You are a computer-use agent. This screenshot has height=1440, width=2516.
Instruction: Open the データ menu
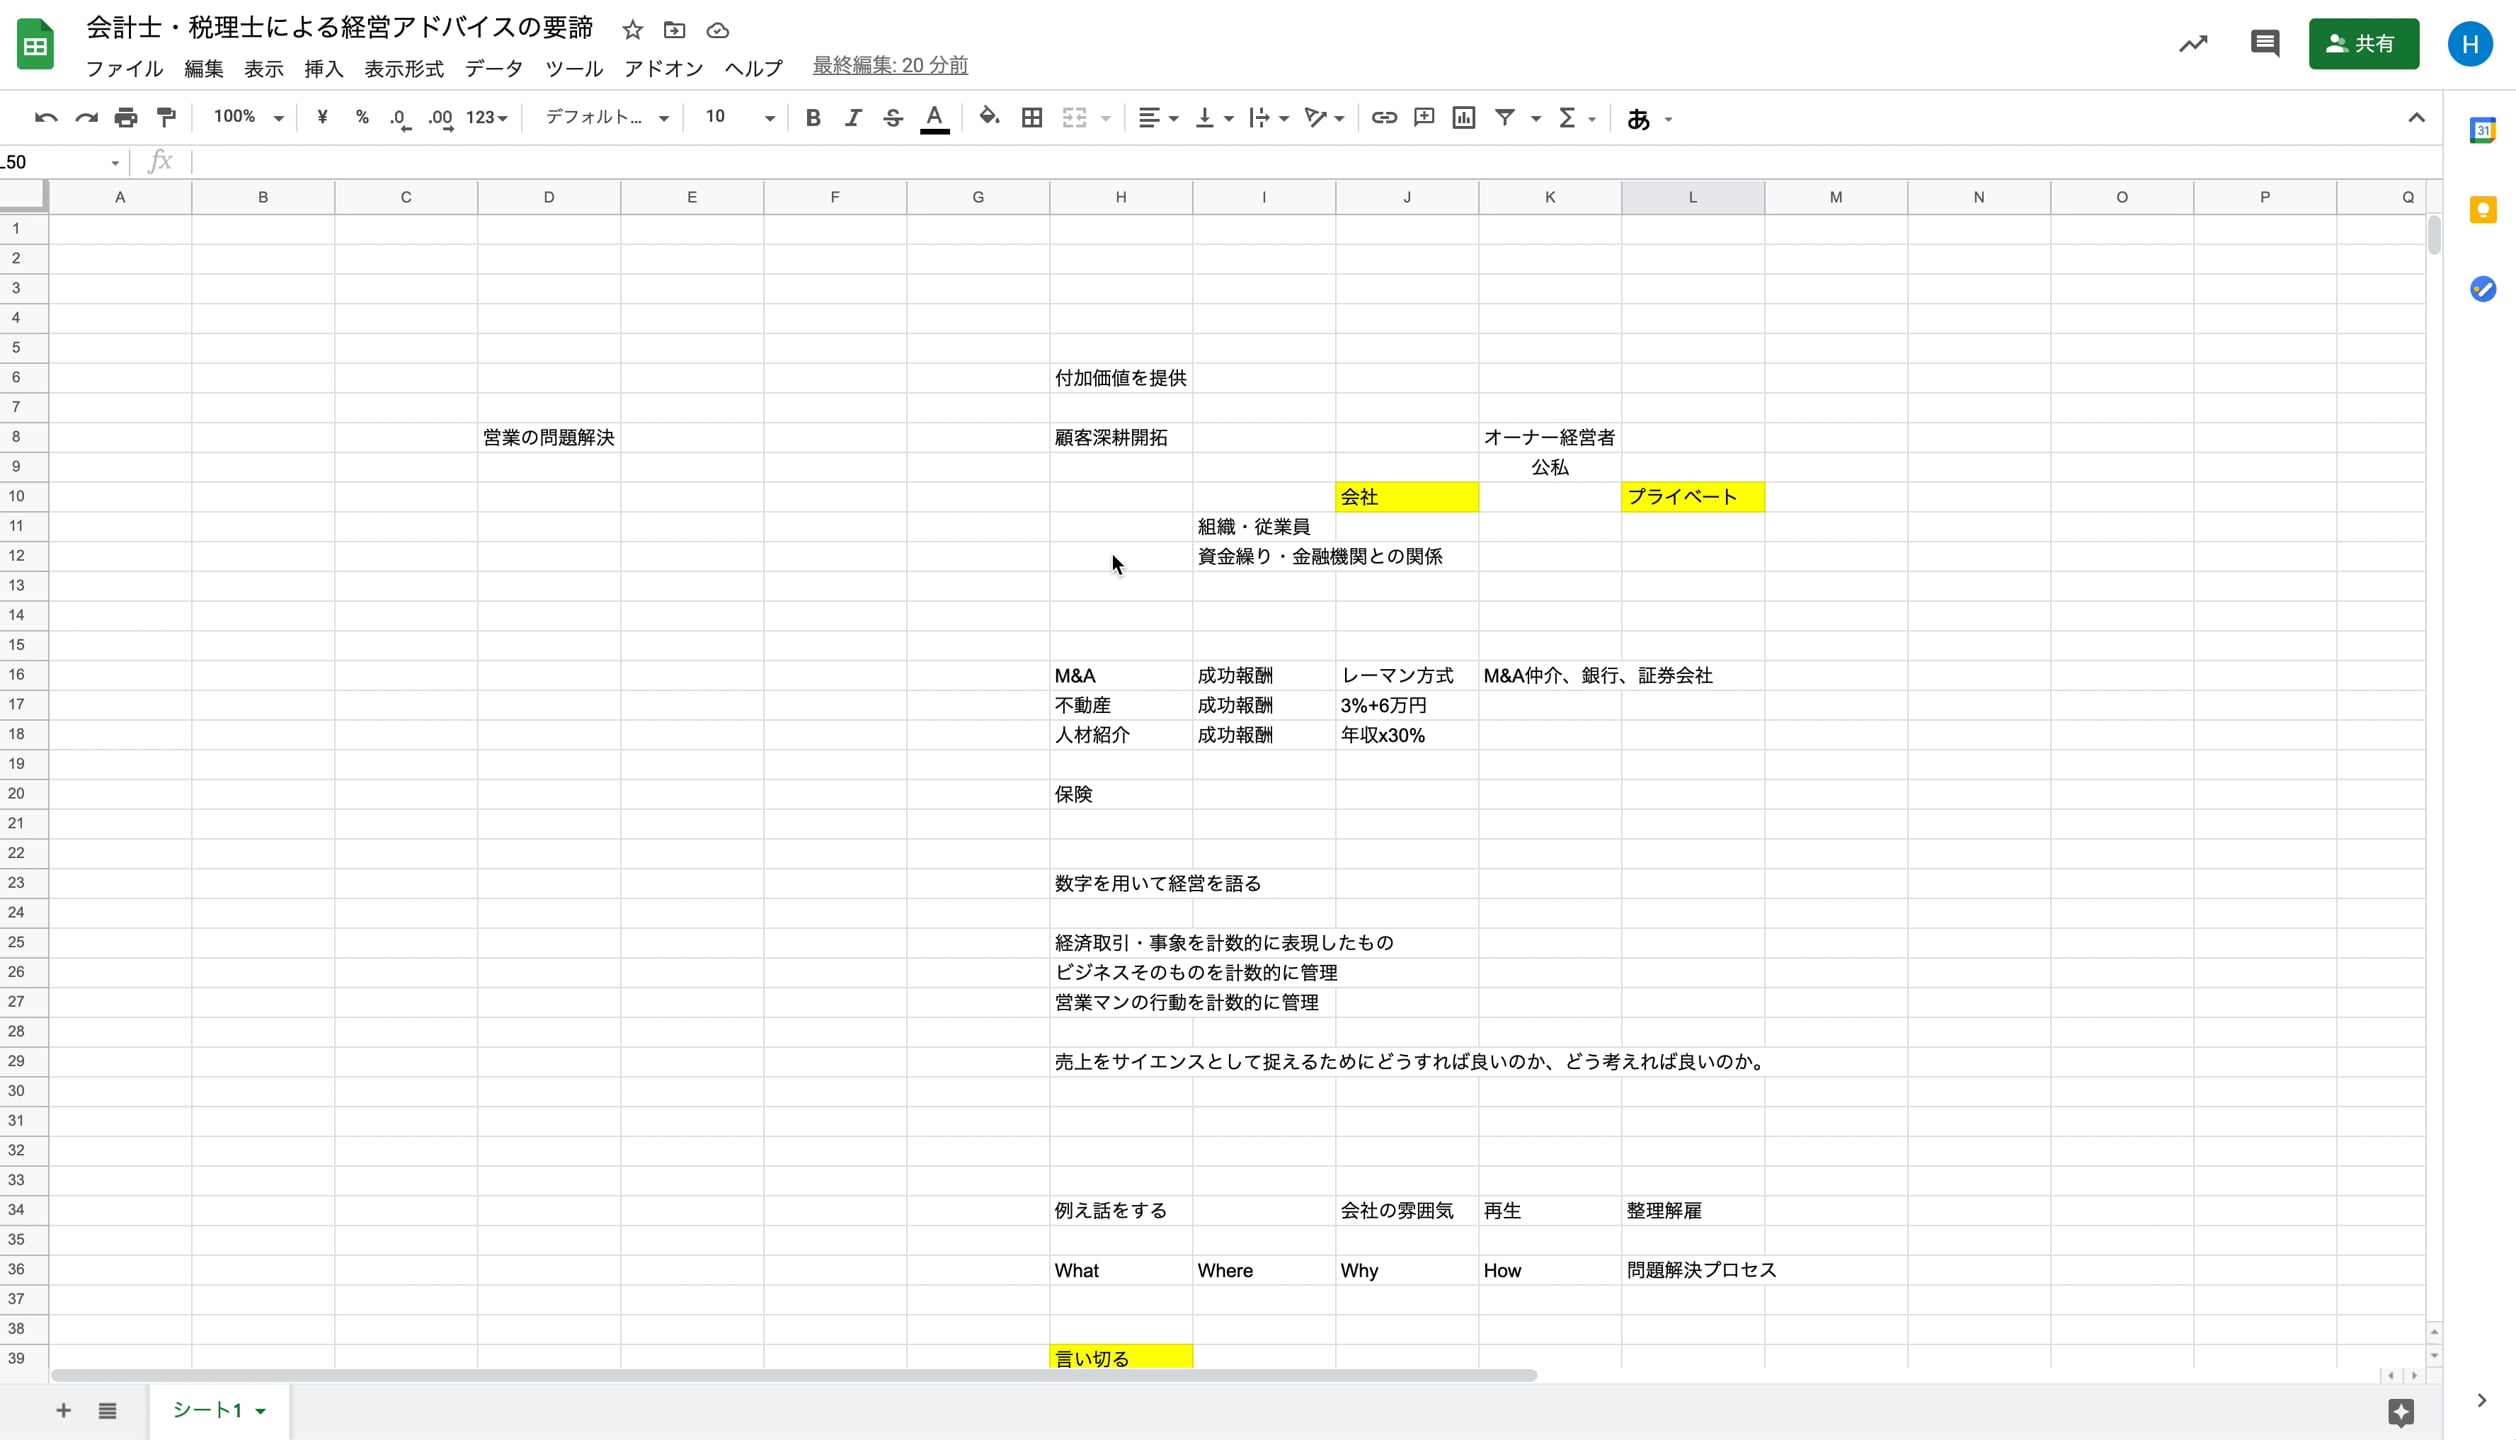(494, 68)
